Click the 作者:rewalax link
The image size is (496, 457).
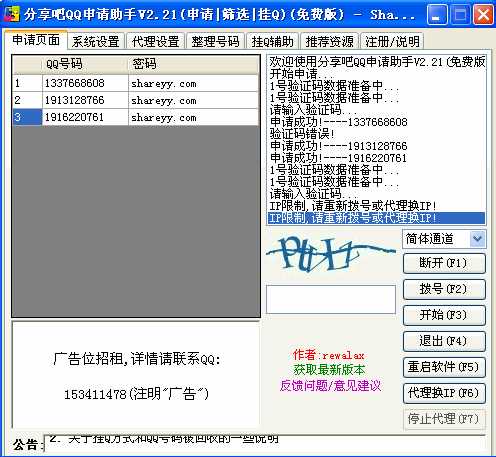[x=328, y=355]
